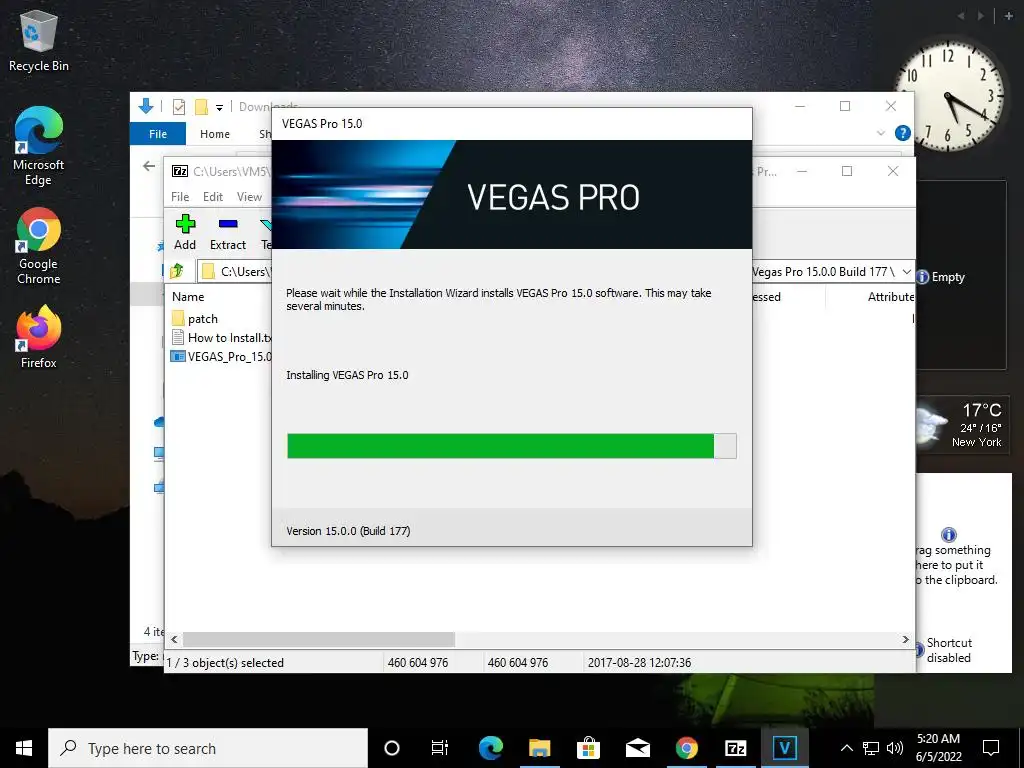Image resolution: width=1024 pixels, height=768 pixels.
Task: Click the New York weather gadget
Action: point(961,424)
